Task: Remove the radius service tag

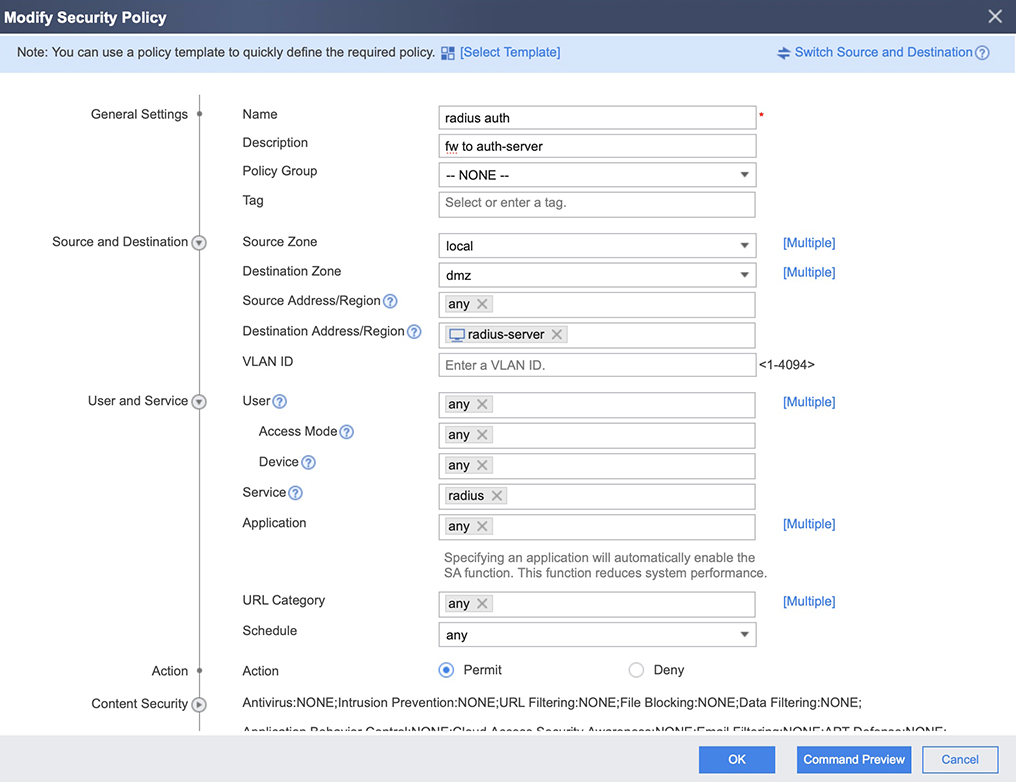Action: [x=497, y=496]
